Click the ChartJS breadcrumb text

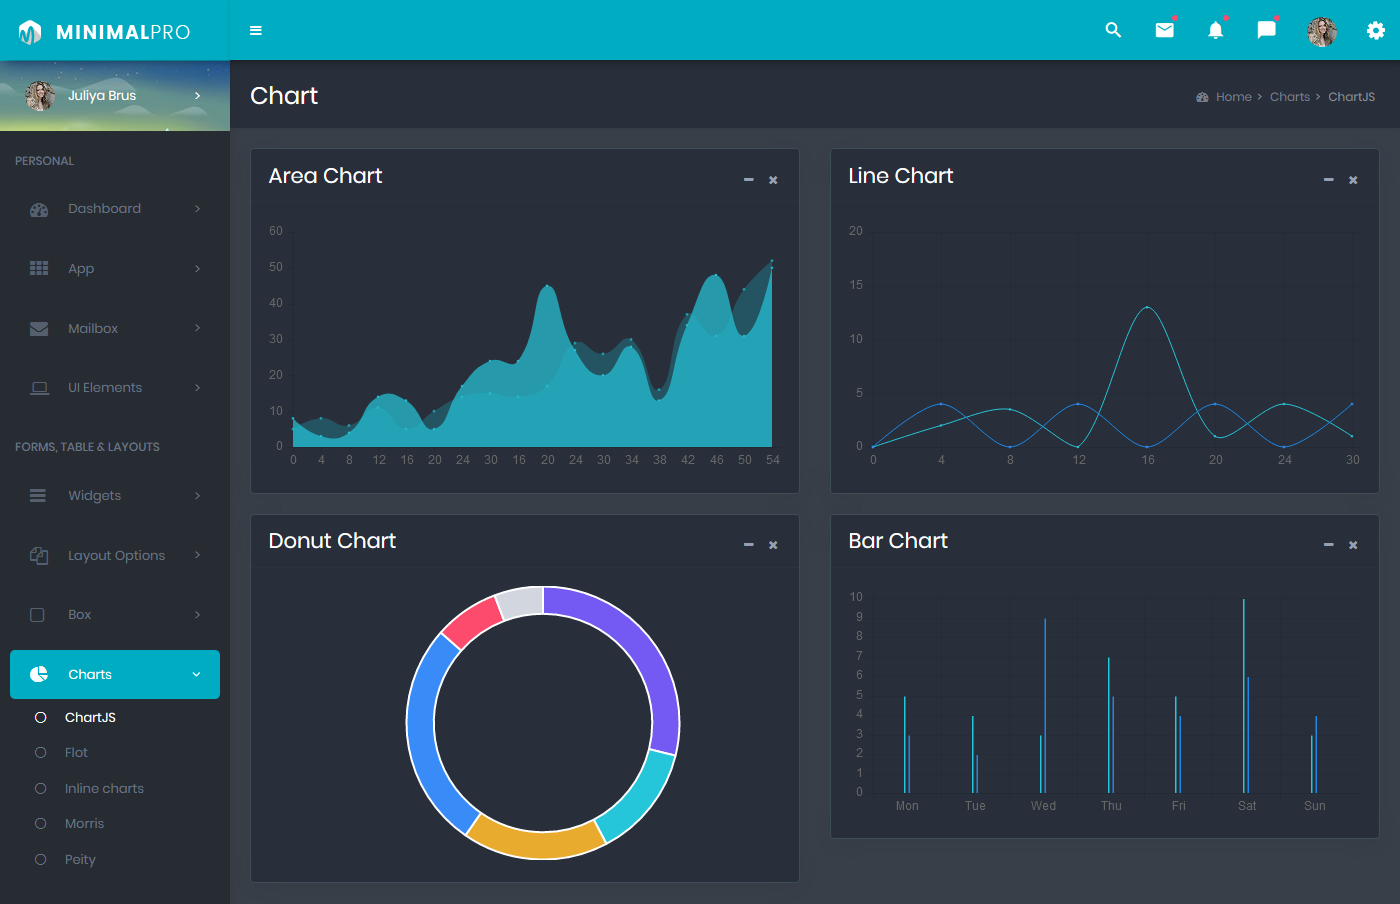click(x=1351, y=97)
